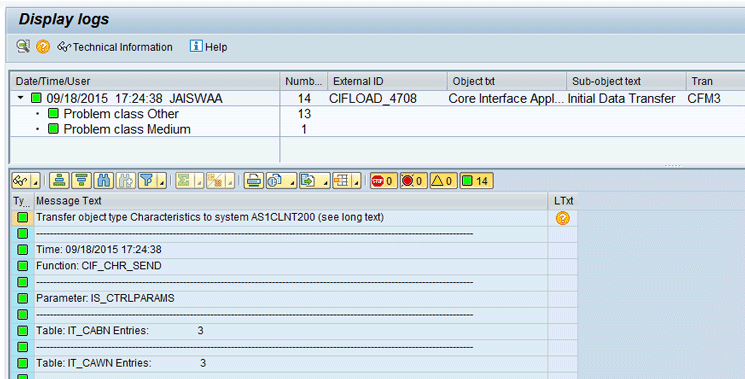The width and height of the screenshot is (745, 379).
Task: Collapse the 09/18/2015 17:24:38 JAISWAA log node
Action: tap(20, 98)
